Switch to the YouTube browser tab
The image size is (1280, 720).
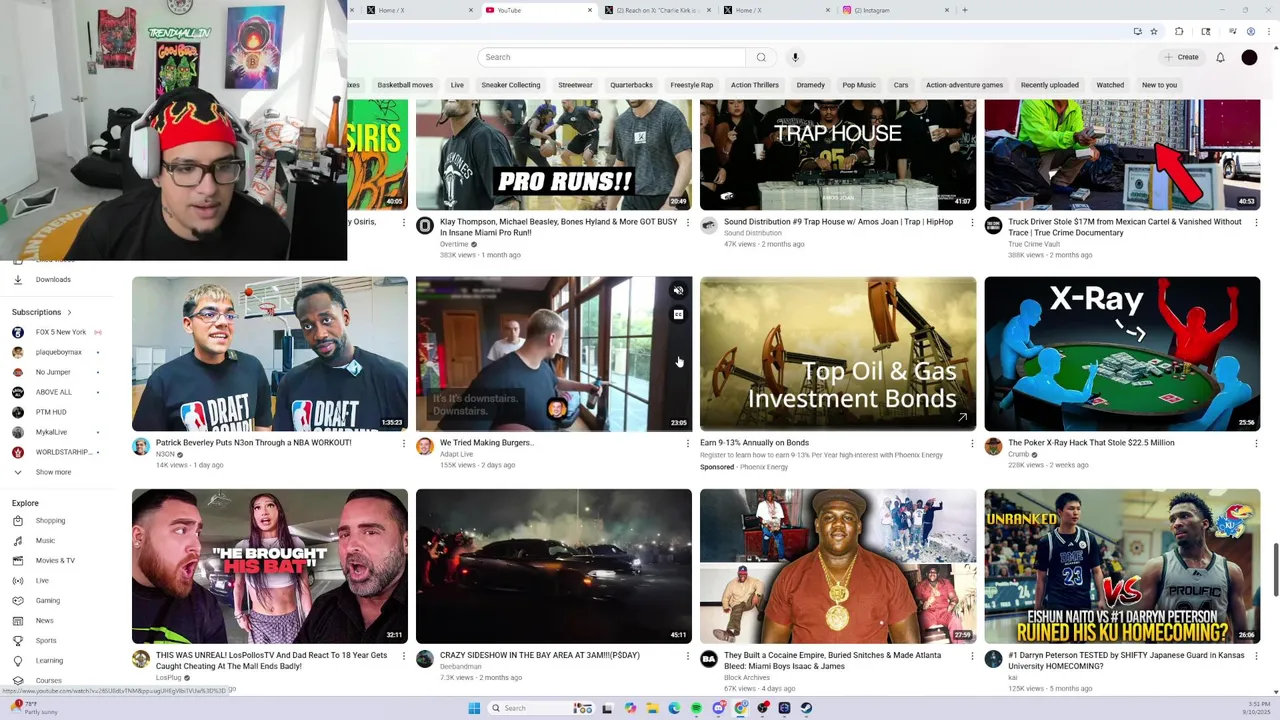click(x=537, y=10)
